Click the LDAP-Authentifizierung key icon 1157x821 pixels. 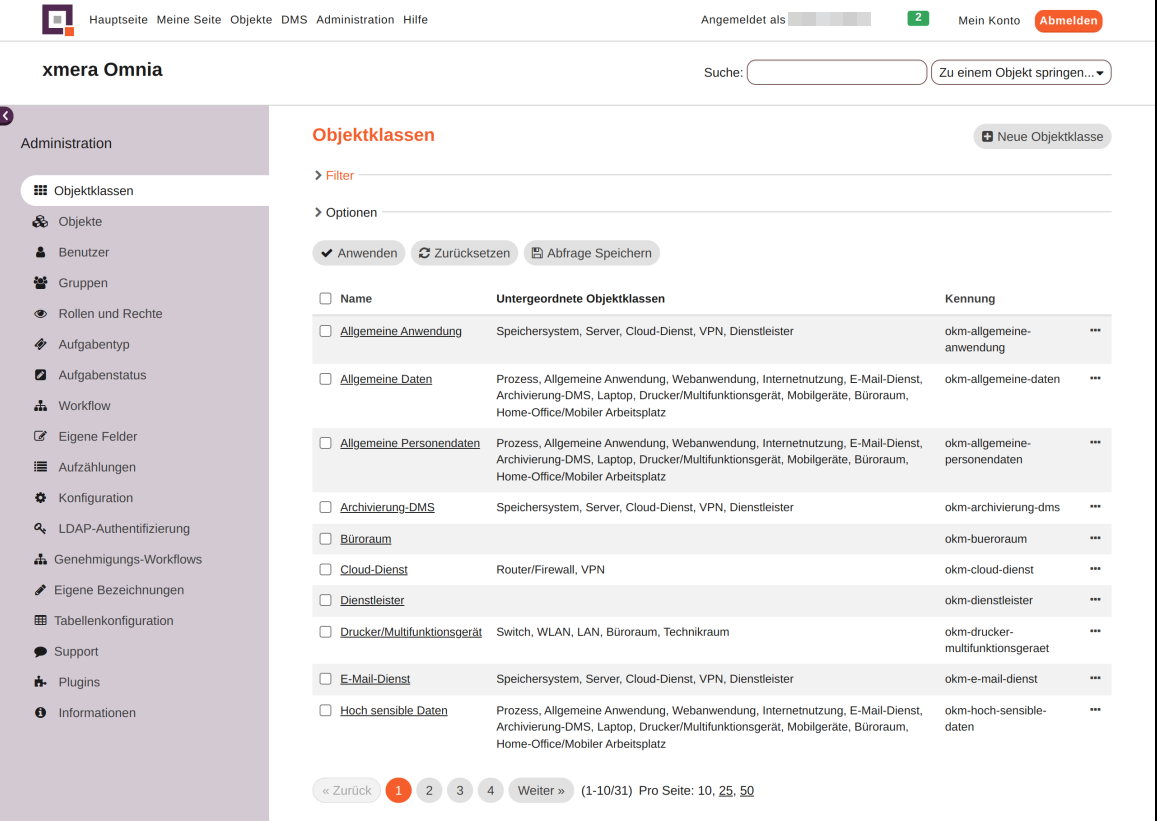click(41, 529)
